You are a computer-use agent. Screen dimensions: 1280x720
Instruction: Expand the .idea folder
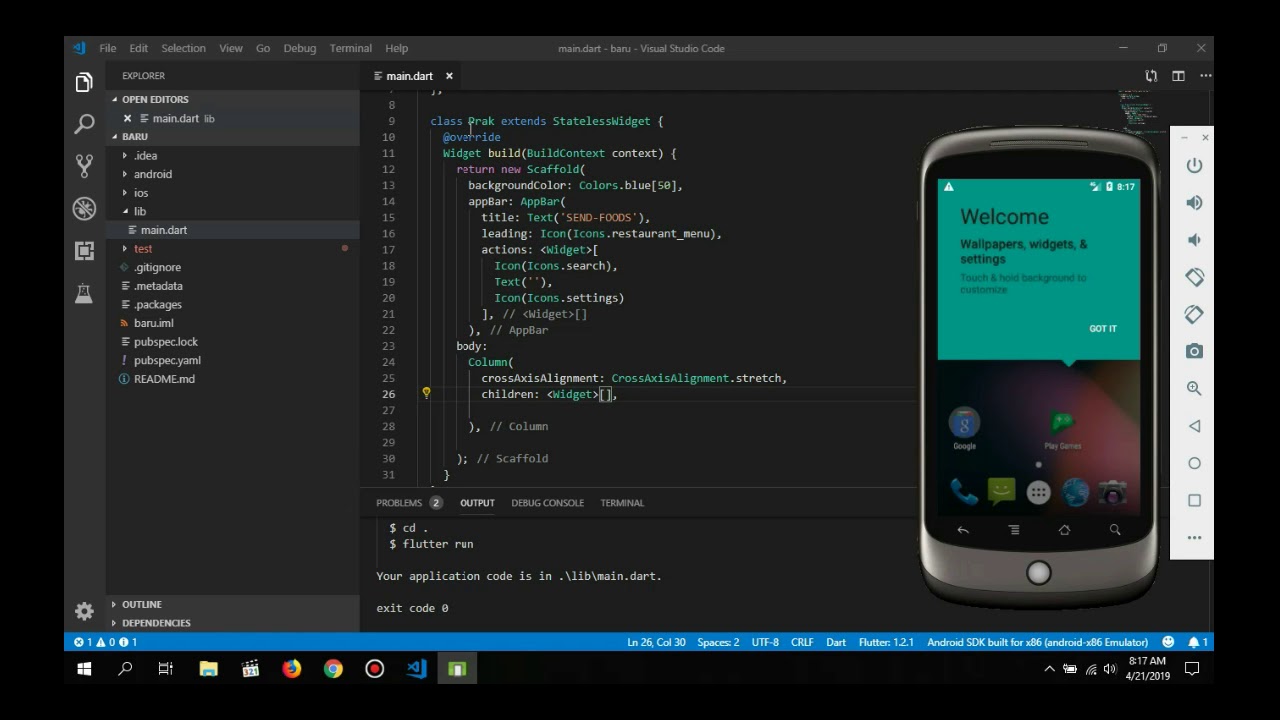(145, 156)
